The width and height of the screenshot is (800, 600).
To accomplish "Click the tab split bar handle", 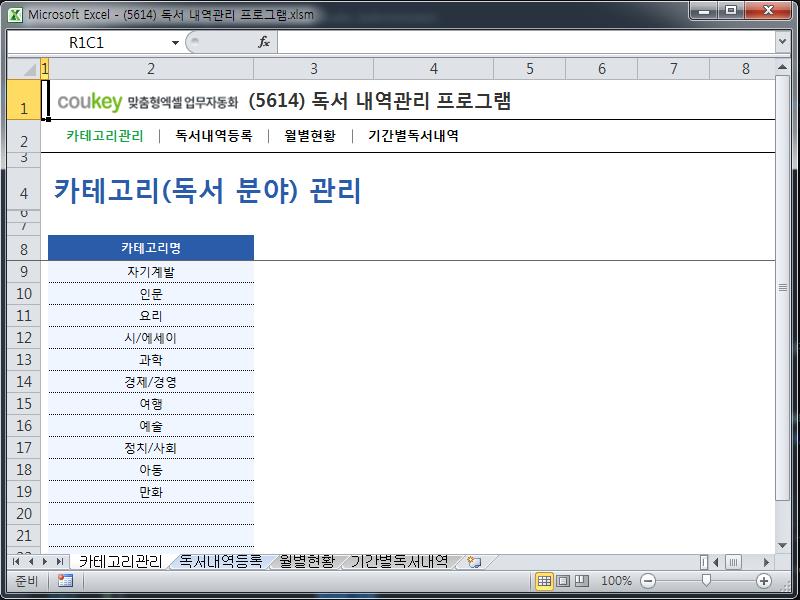I will 704,562.
